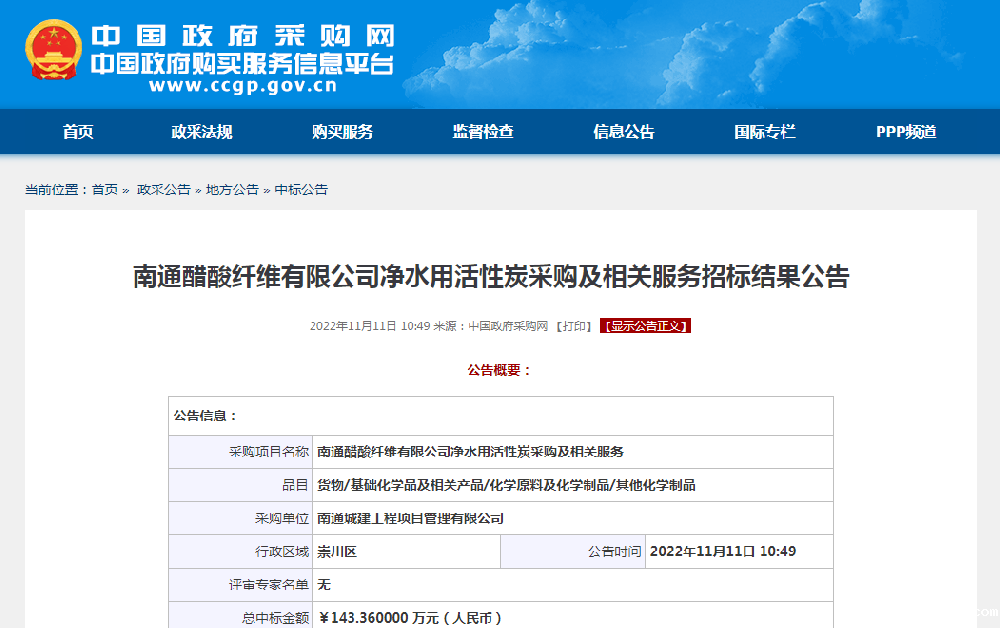Open the 地方公告 breadcrumb link
Image resolution: width=1000 pixels, height=628 pixels.
tap(232, 189)
